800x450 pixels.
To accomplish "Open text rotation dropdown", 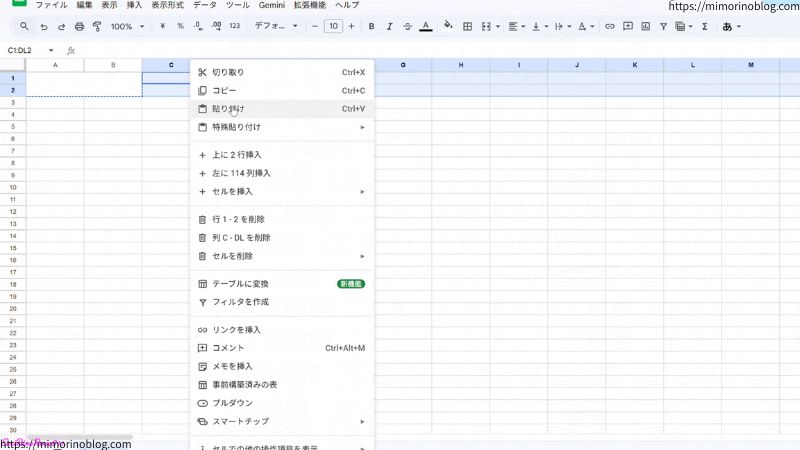I will [x=586, y=27].
